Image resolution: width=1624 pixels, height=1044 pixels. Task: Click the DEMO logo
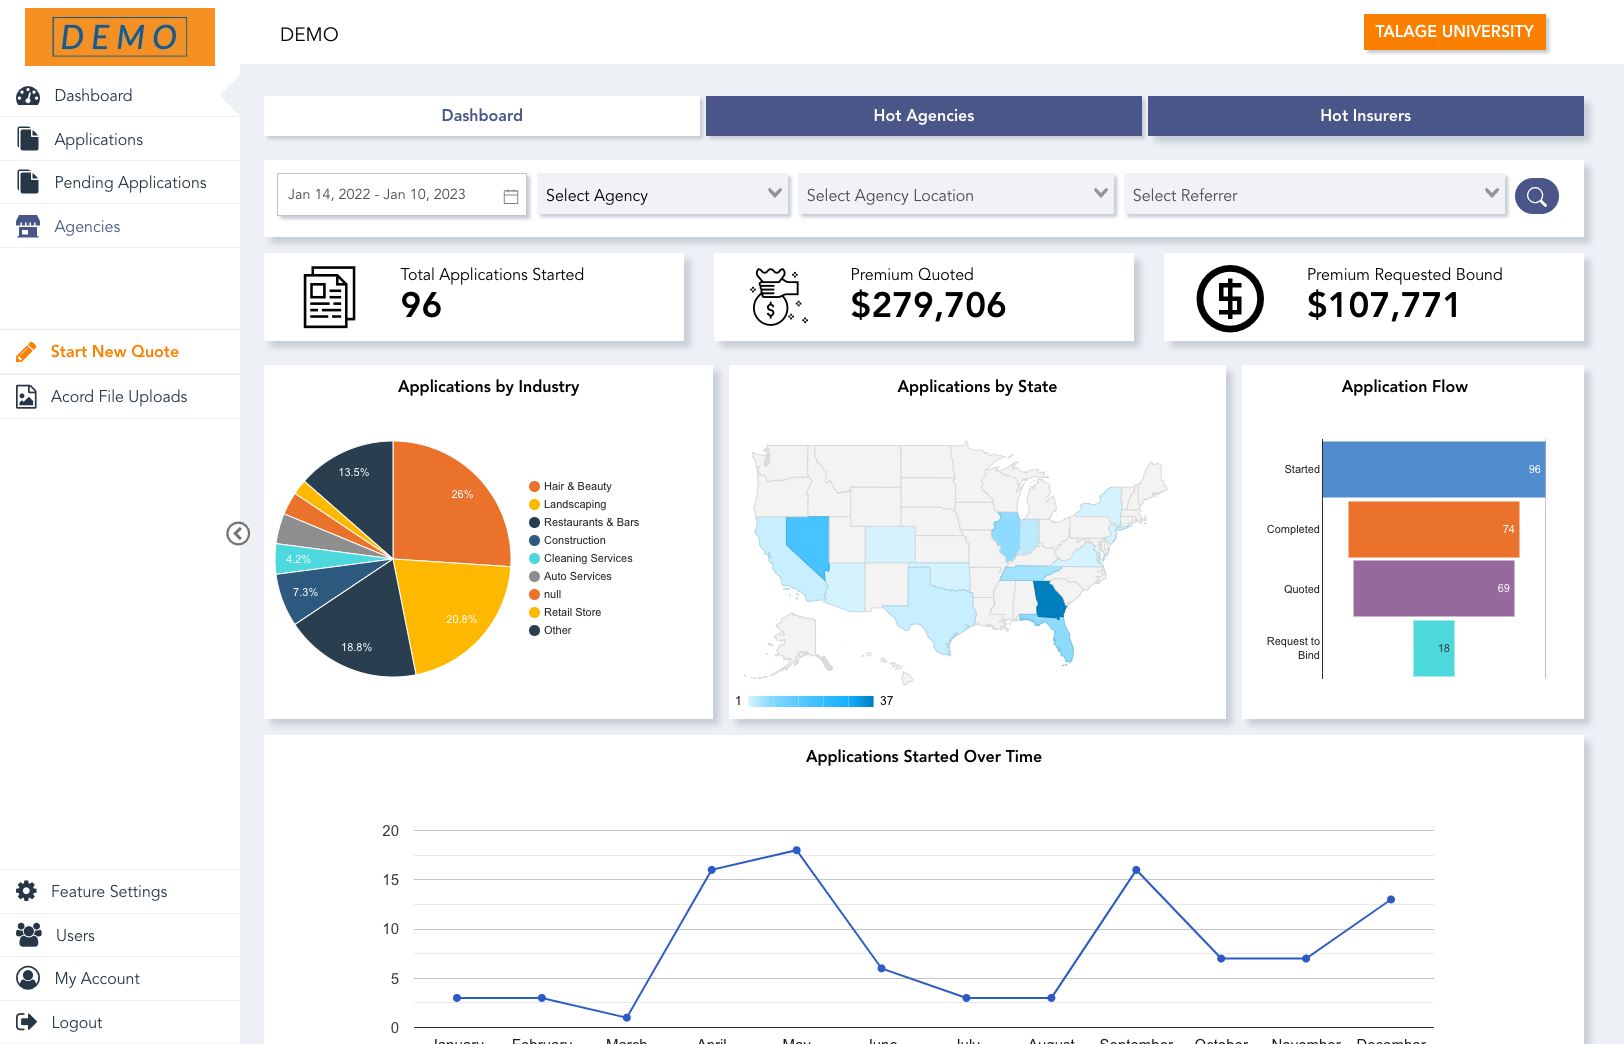[x=120, y=37]
